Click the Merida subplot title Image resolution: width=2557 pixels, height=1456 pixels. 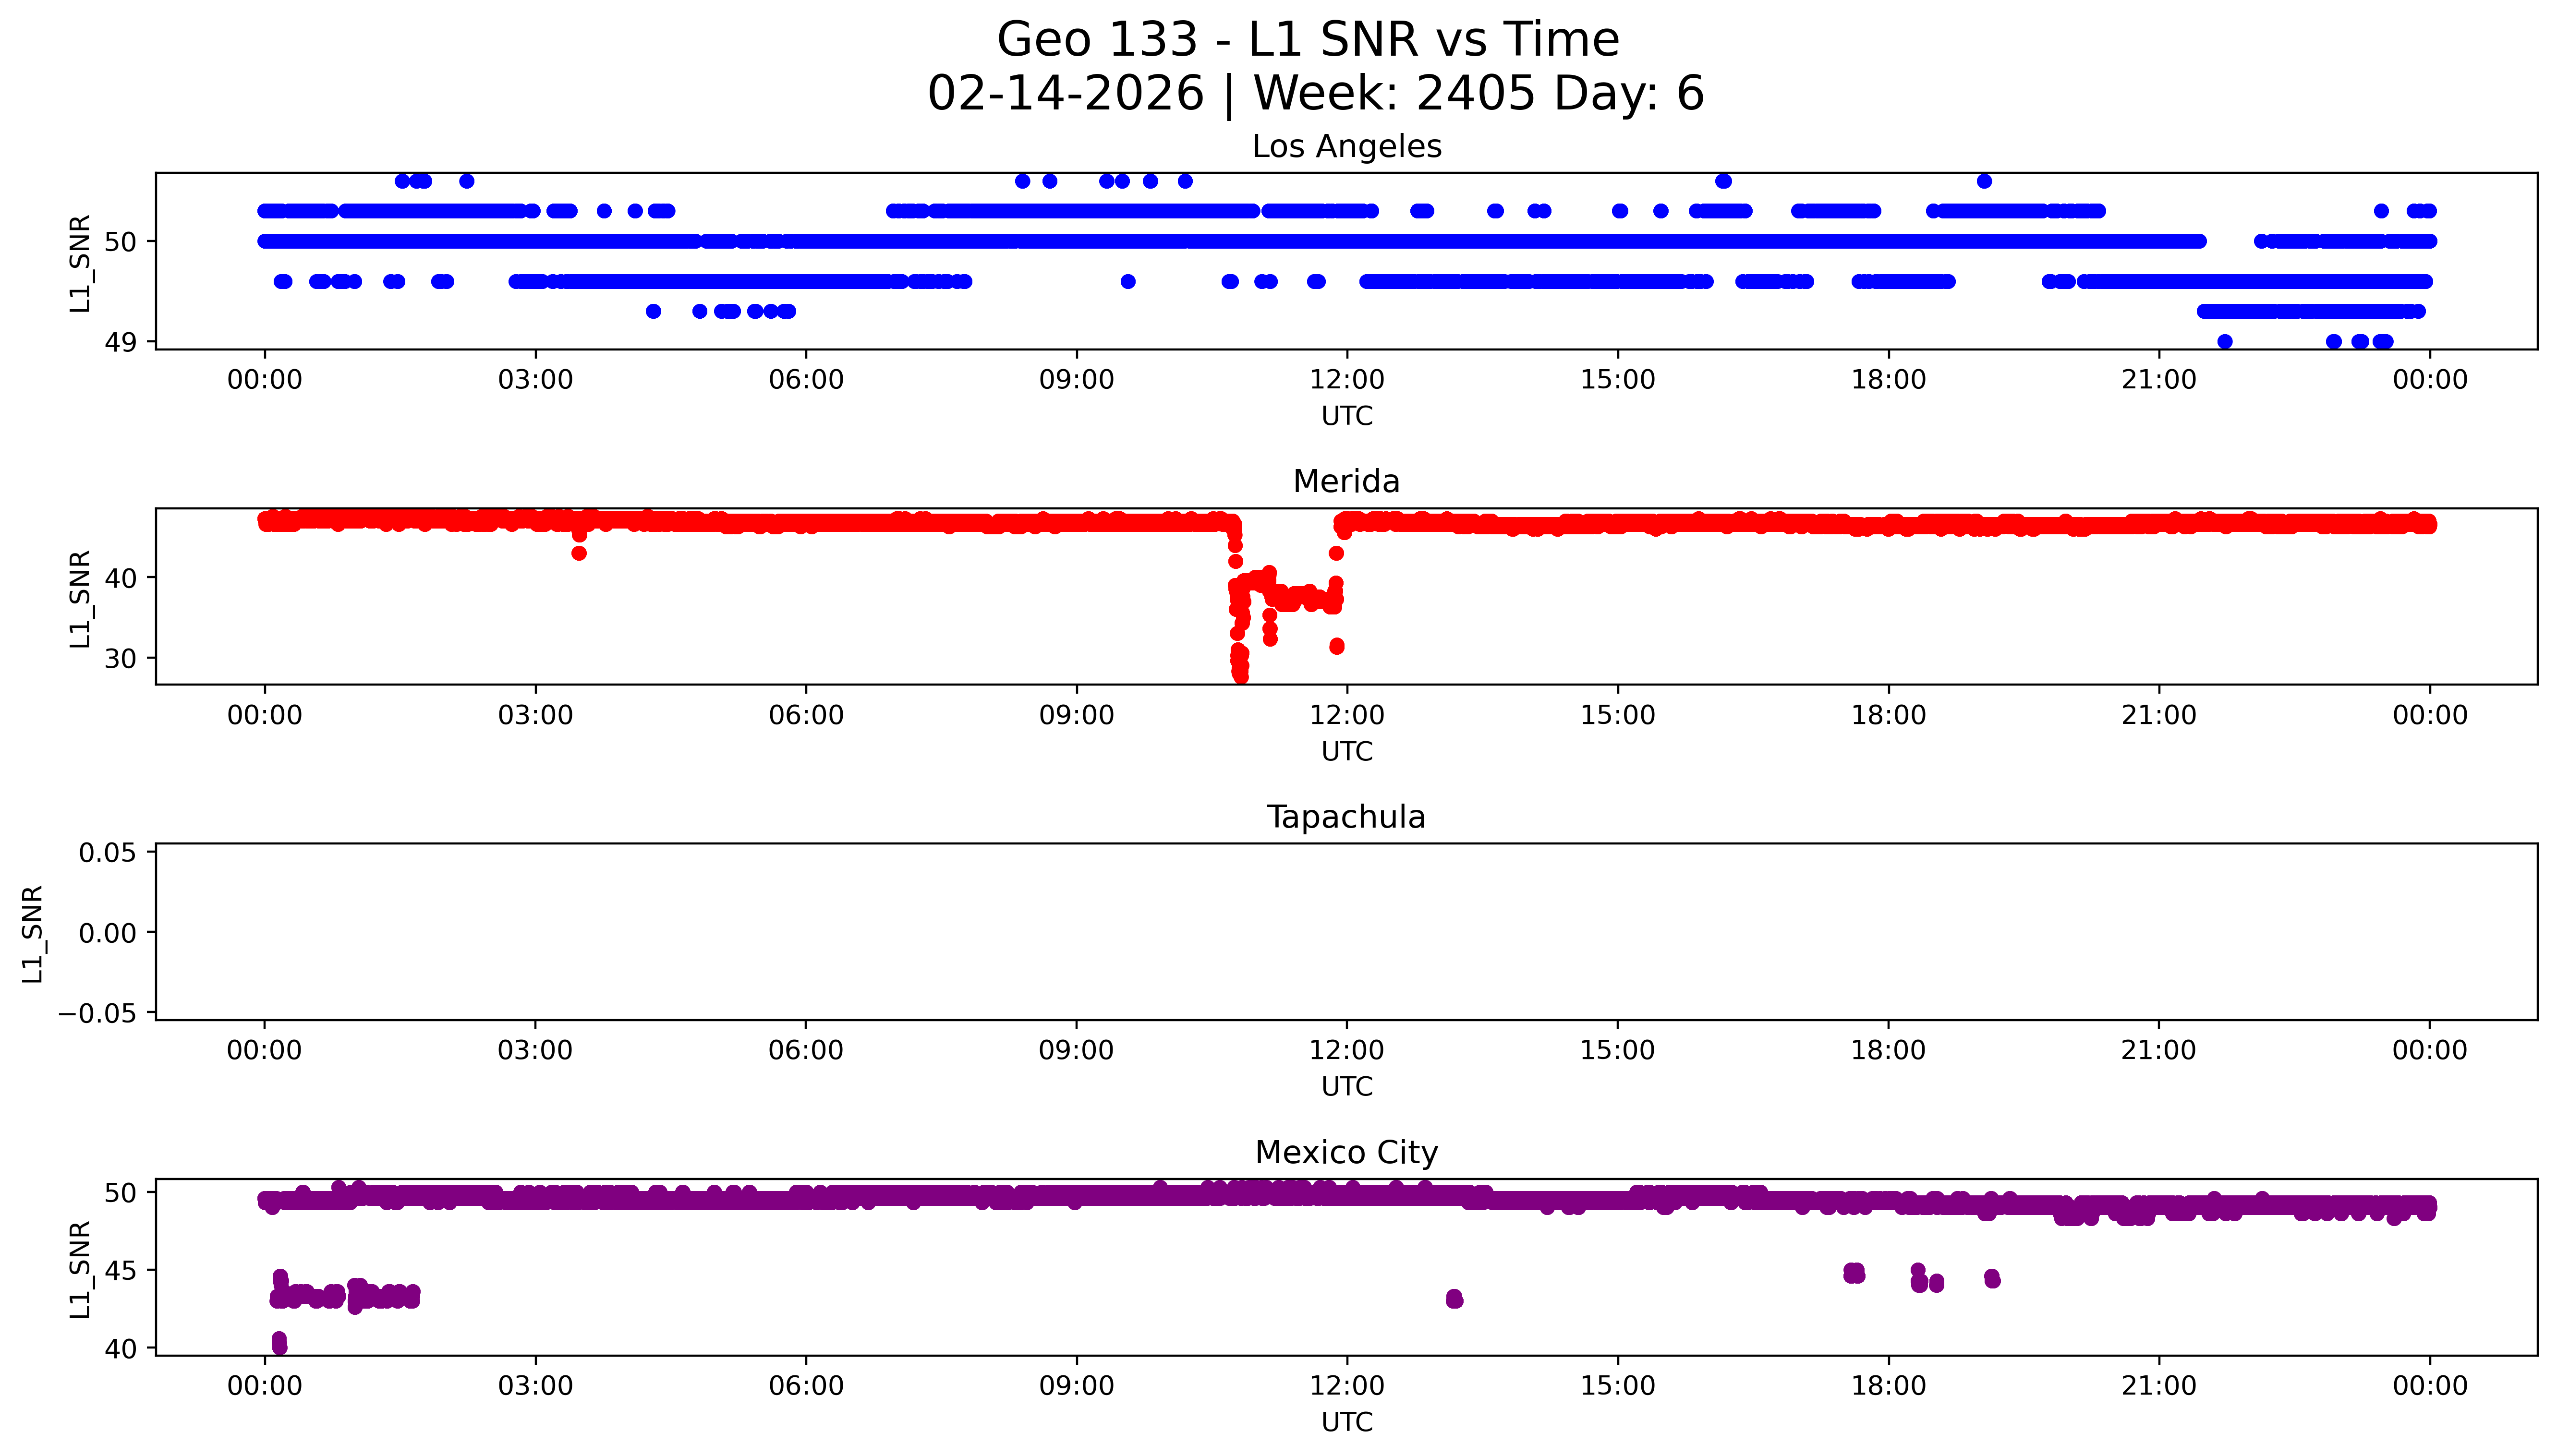pyautogui.click(x=1346, y=481)
